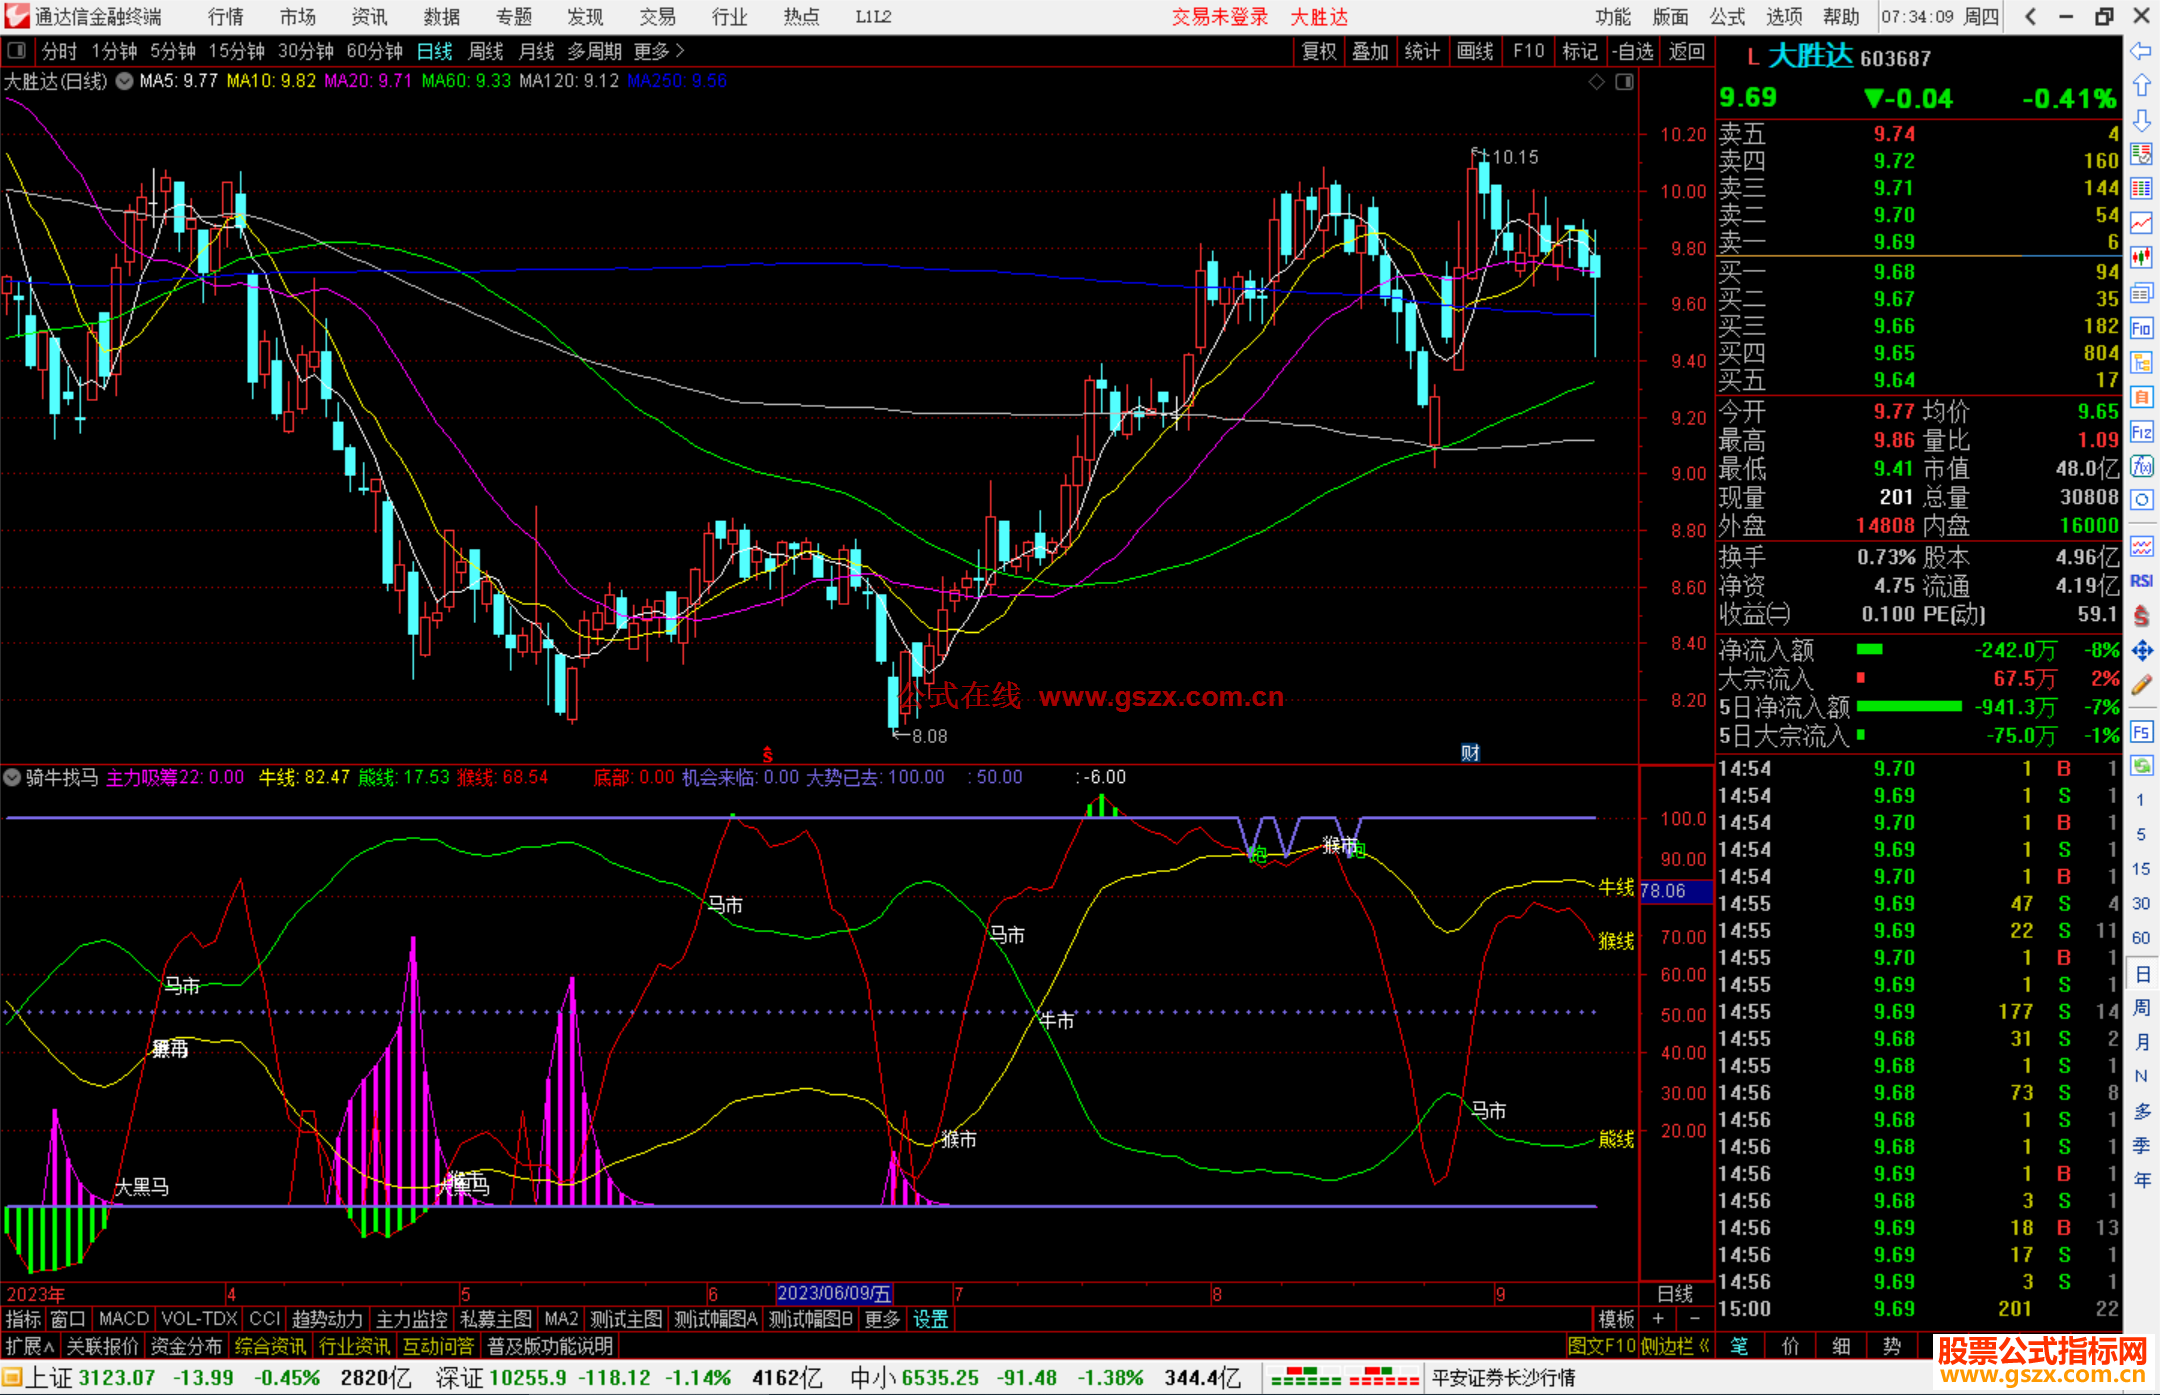Click the blue left arrow sidebar icon

(x=2141, y=51)
